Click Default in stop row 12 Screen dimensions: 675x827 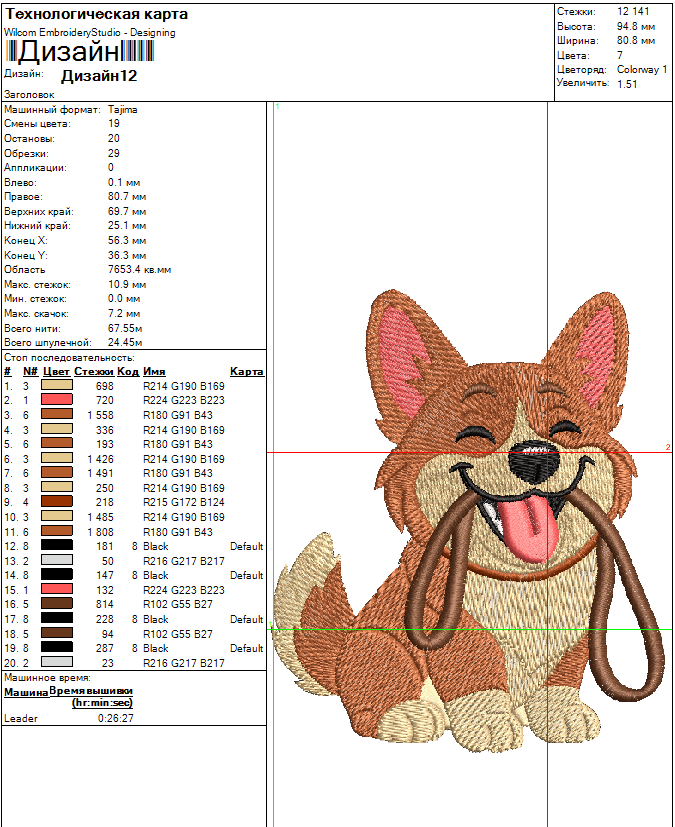click(x=246, y=546)
